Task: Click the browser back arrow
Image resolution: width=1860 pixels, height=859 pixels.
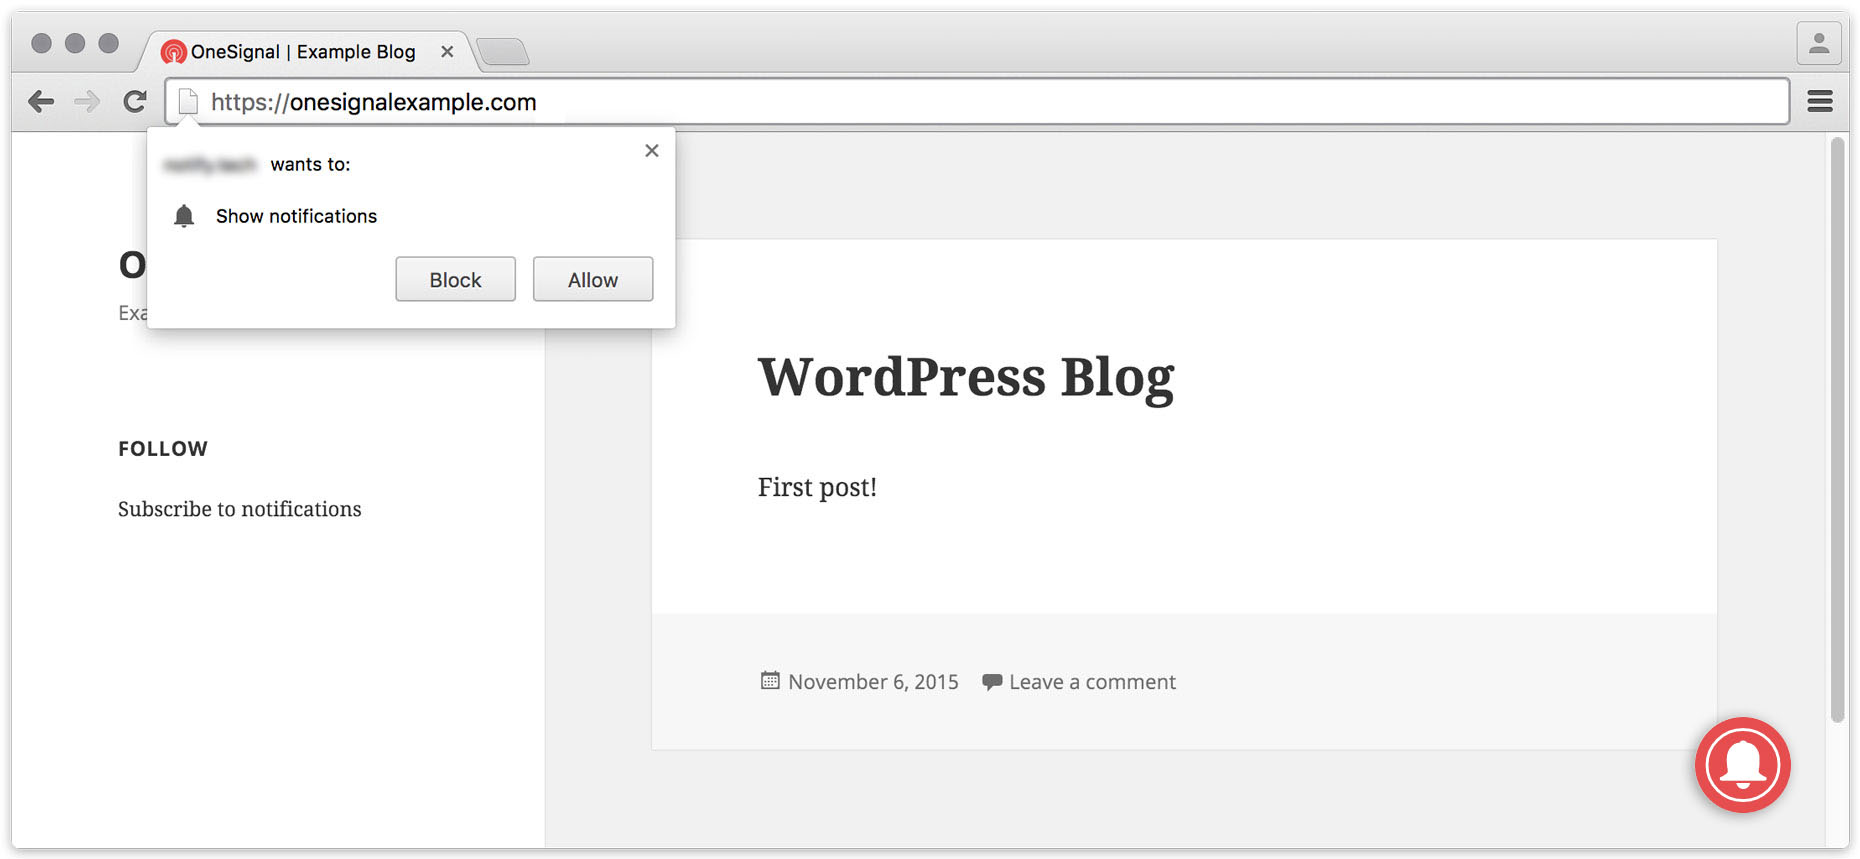Action: [x=41, y=101]
